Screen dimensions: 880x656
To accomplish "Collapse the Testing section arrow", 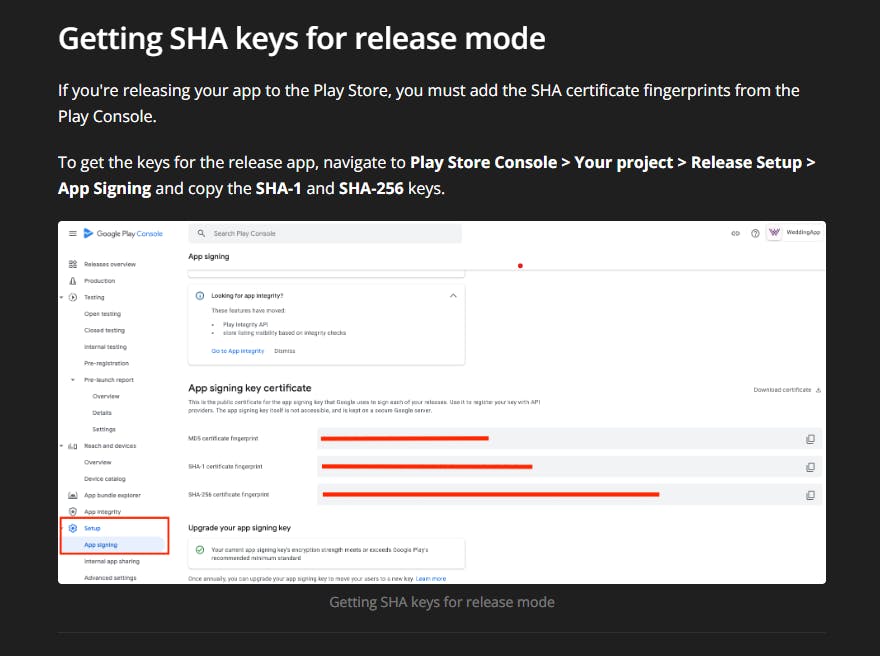I will coord(62,297).
